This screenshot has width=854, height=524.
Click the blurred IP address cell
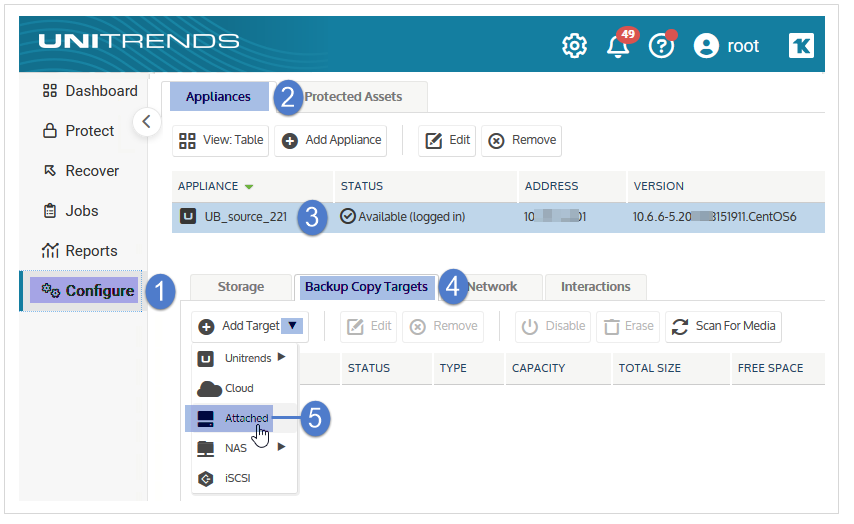555,217
